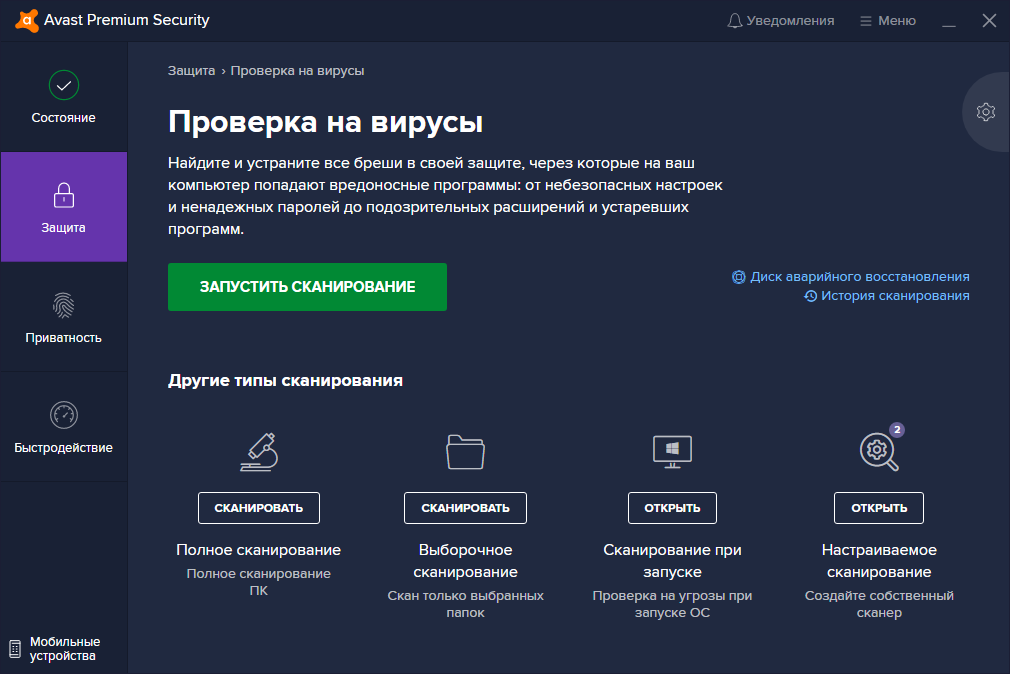
Task: Click the Сканирование при запуске title
Action: [x=672, y=561]
